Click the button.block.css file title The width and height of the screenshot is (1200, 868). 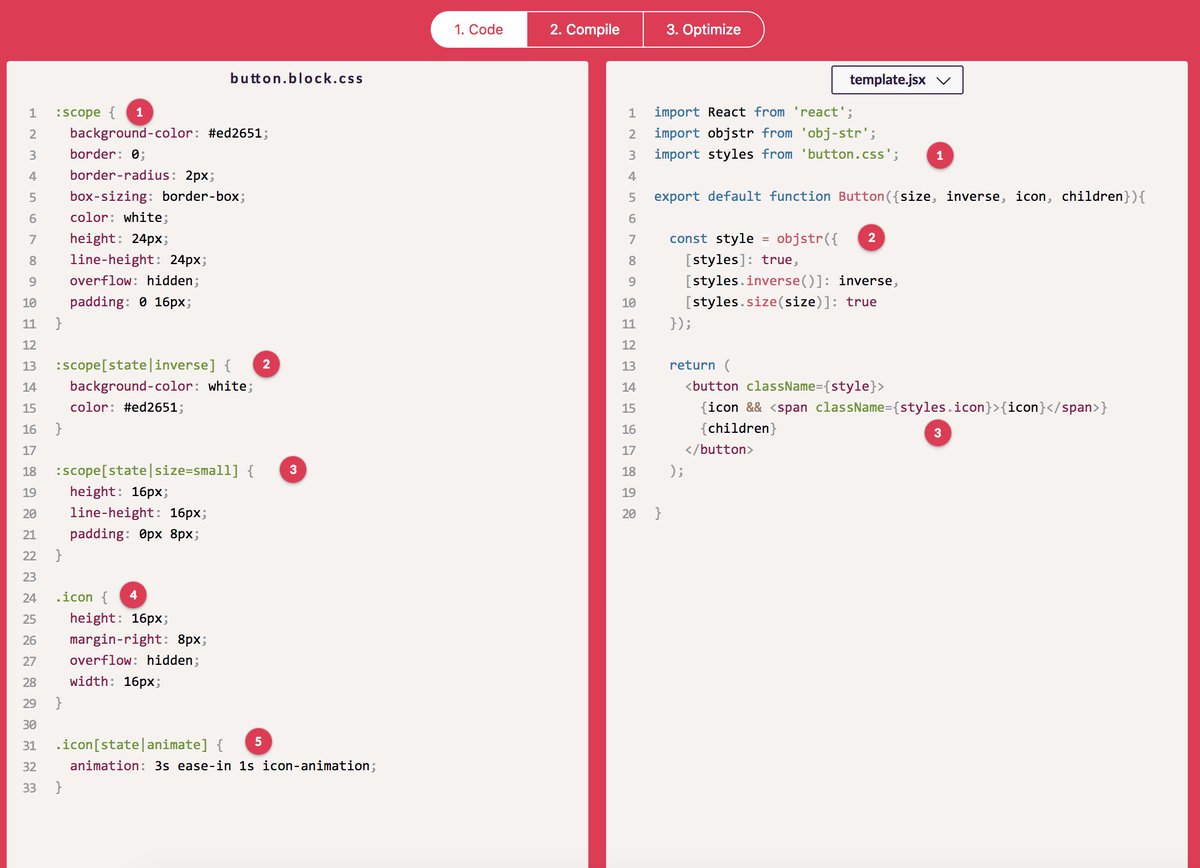tap(297, 78)
